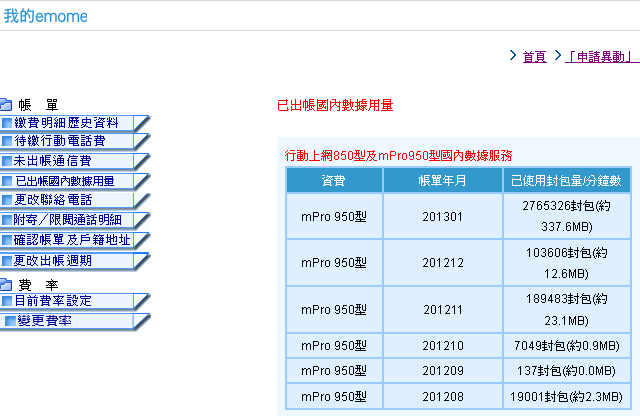Click the 我的emome title link
Screen dimensions: 640x416
tap(45, 16)
